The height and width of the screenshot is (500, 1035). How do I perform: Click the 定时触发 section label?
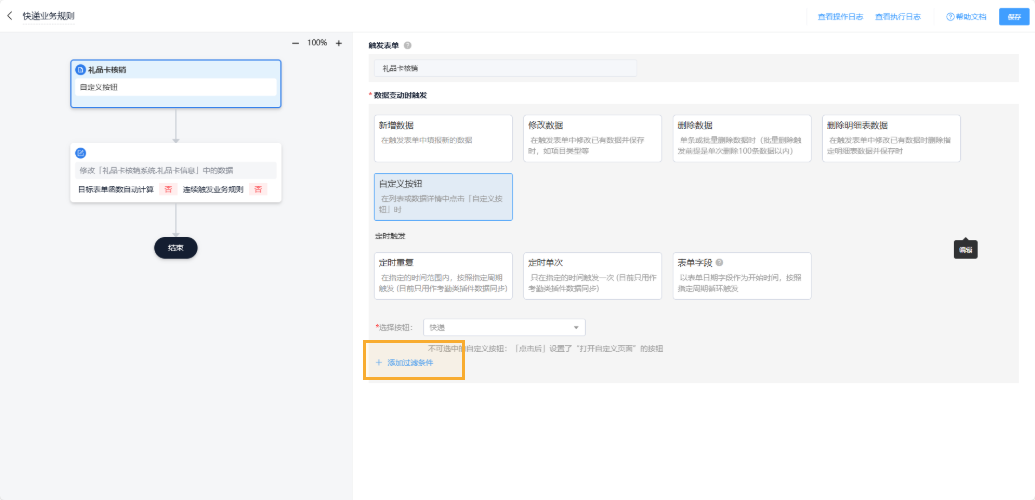(389, 236)
